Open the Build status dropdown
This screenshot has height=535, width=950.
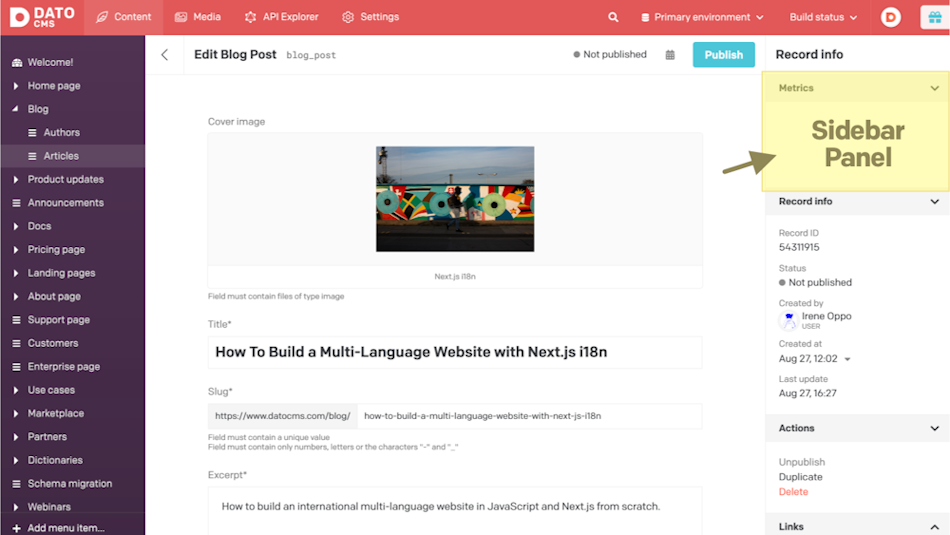(x=823, y=17)
